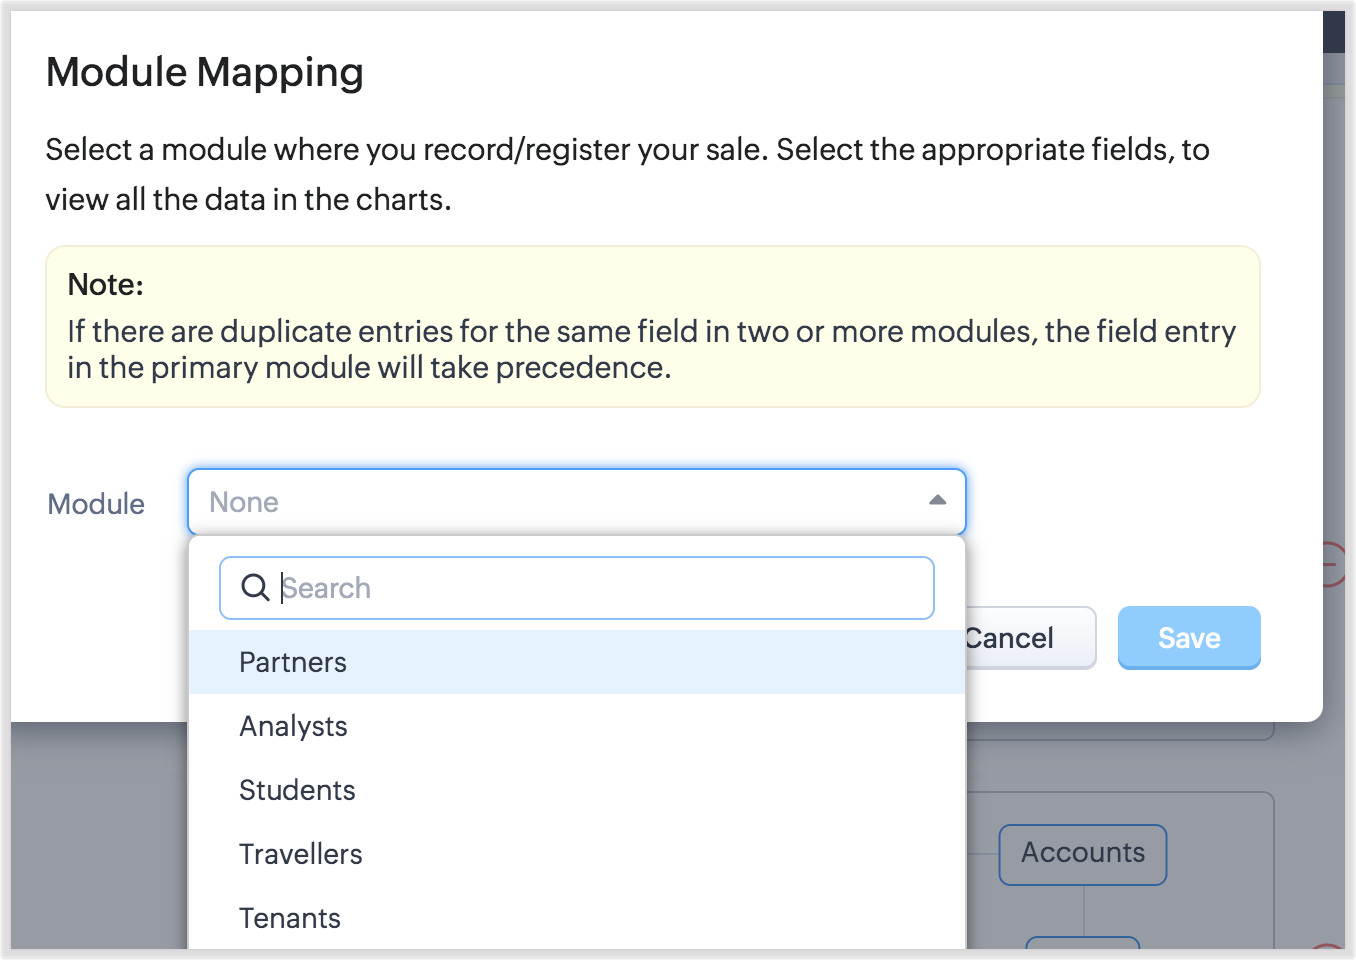Click the Module field label
This screenshot has height=960, width=1356.
[x=96, y=504]
